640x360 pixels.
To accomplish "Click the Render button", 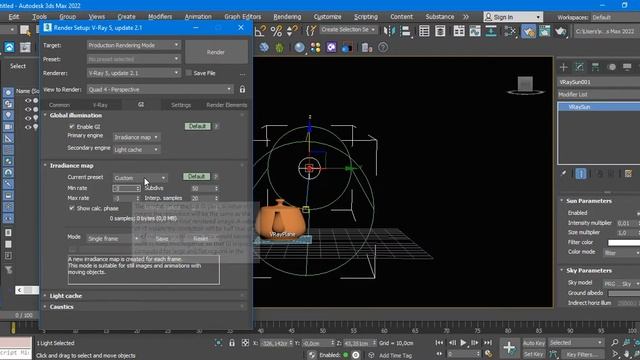I will click(x=216, y=52).
